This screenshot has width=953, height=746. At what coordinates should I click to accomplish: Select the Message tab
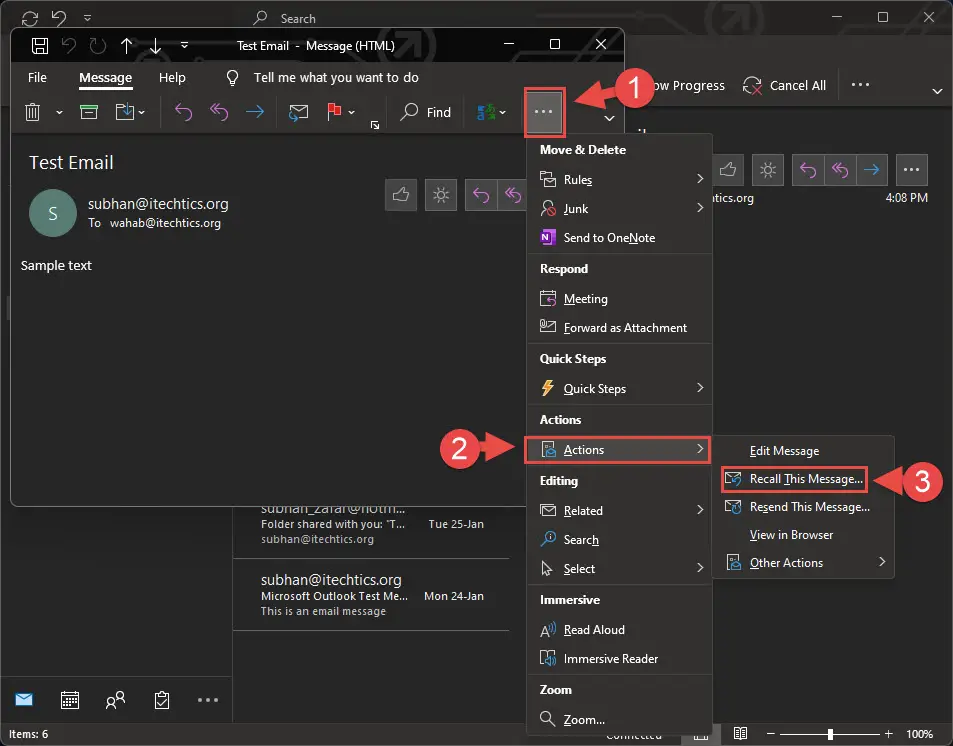coord(105,78)
